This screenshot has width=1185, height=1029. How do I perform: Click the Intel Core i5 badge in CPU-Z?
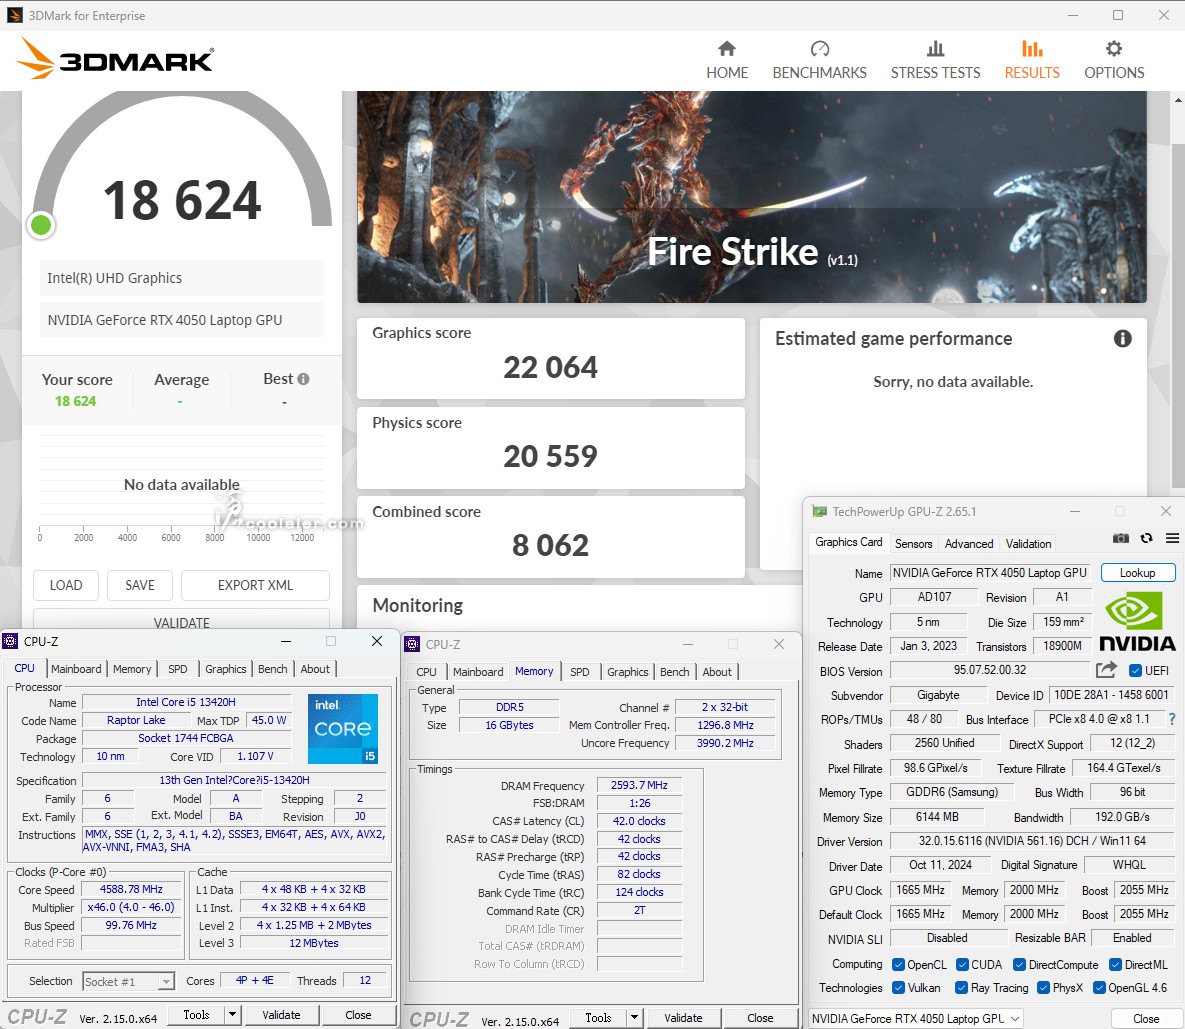pyautogui.click(x=342, y=728)
